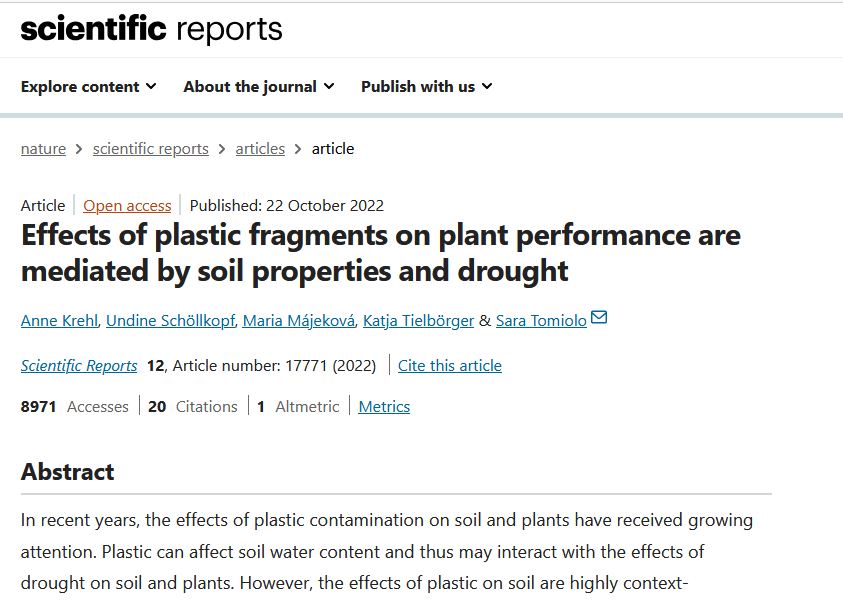Click the chevron after the nature breadcrumb

click(79, 149)
